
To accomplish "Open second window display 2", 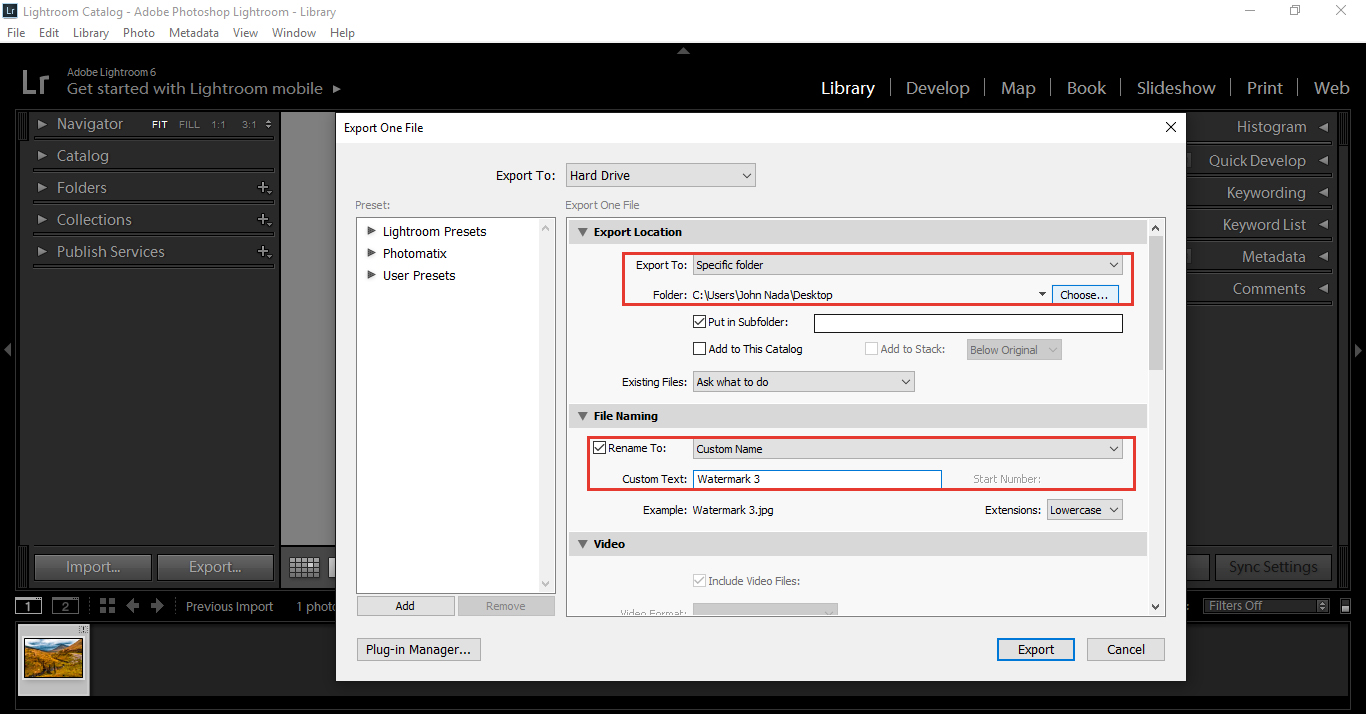I will [x=65, y=606].
